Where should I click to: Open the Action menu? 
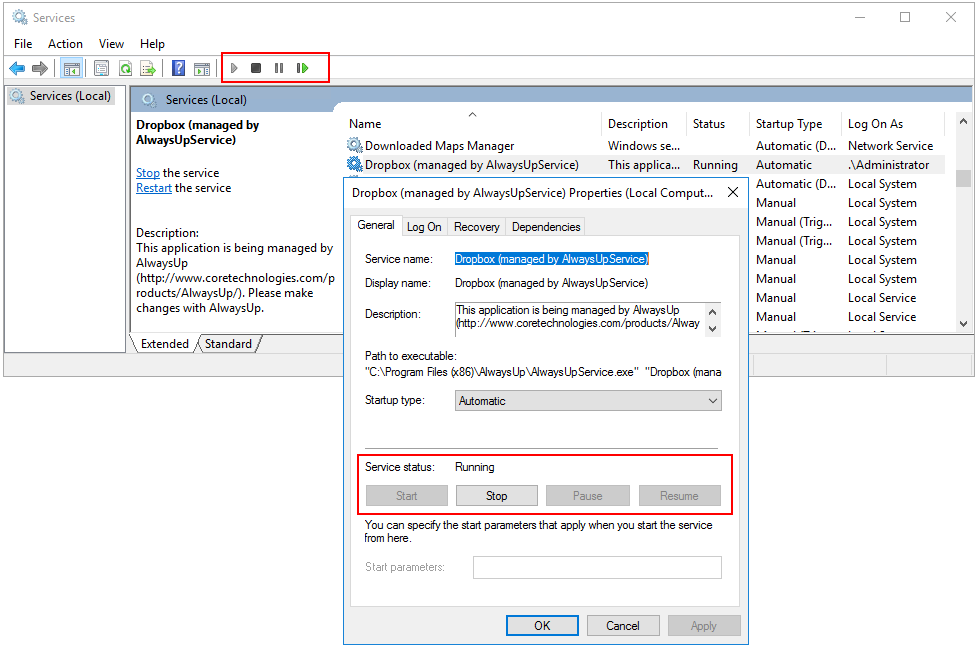click(65, 44)
